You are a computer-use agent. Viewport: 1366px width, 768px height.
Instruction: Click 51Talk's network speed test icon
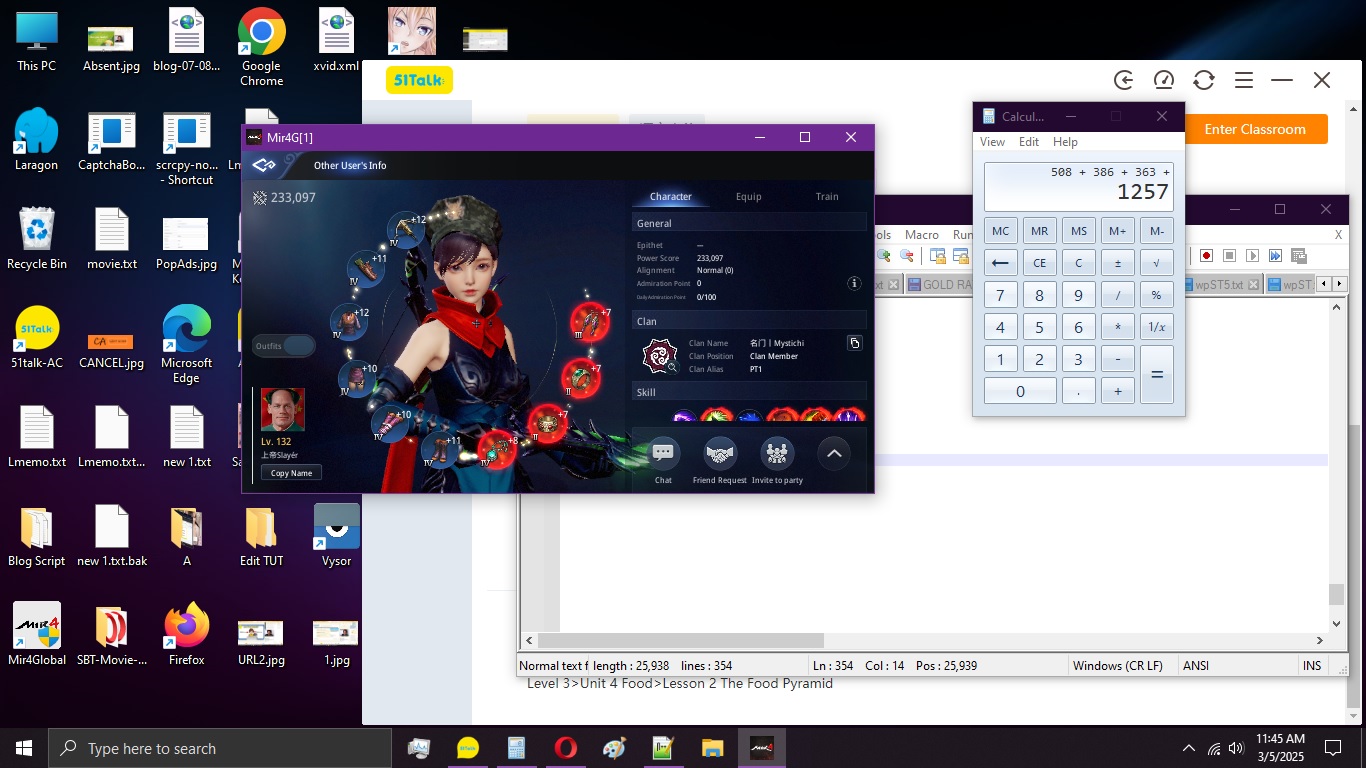click(1163, 80)
